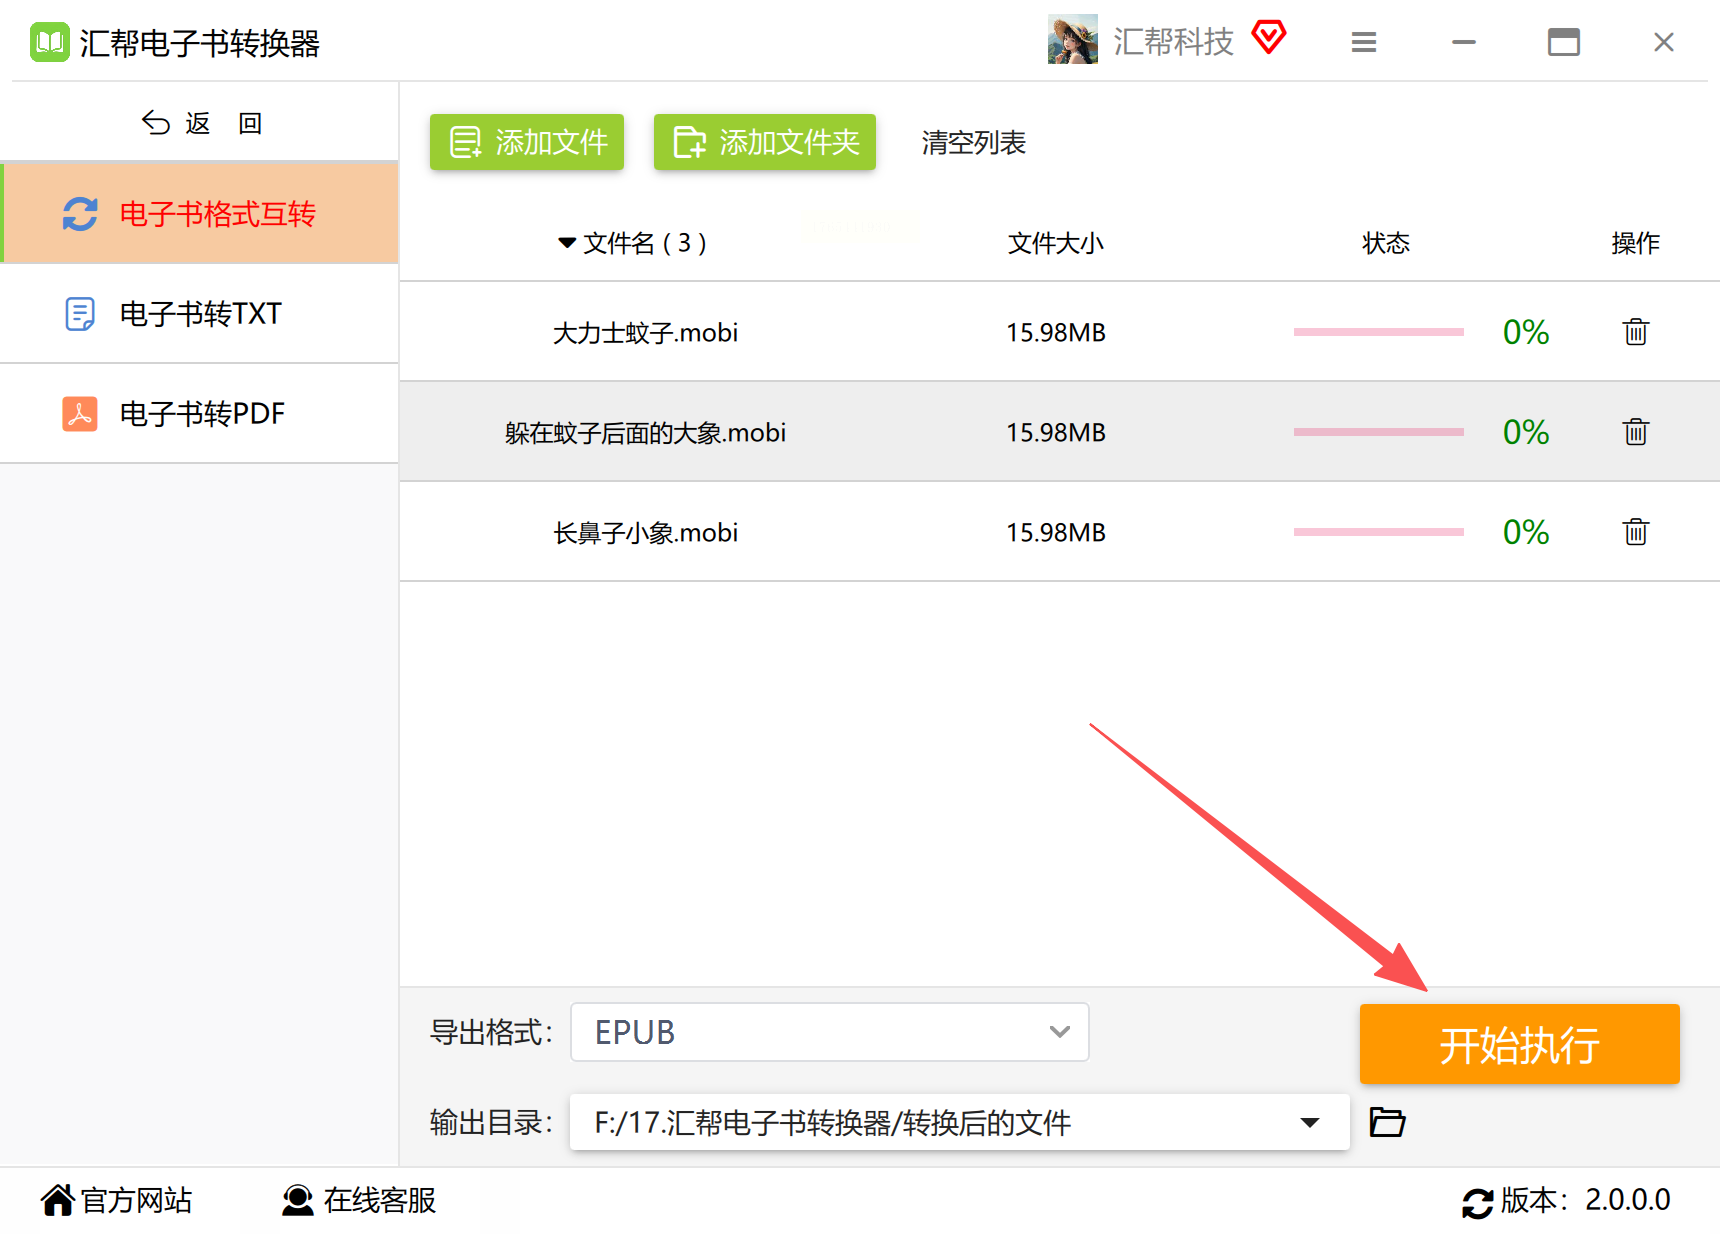This screenshot has height=1234, width=1720.
Task: Click size 15.98MB of 躲在蚊子后面的大象.mobi
Action: [x=1056, y=432]
